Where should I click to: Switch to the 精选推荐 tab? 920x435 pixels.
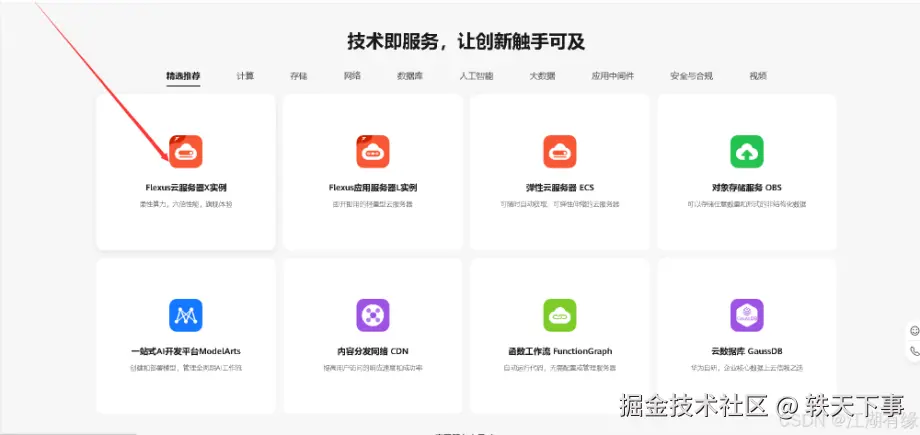click(183, 76)
